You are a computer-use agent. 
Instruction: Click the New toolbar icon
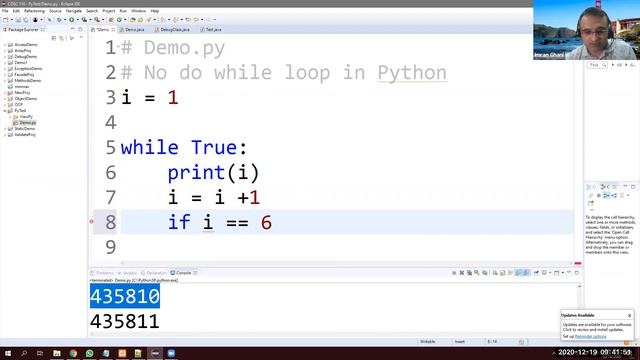click(x=6, y=20)
